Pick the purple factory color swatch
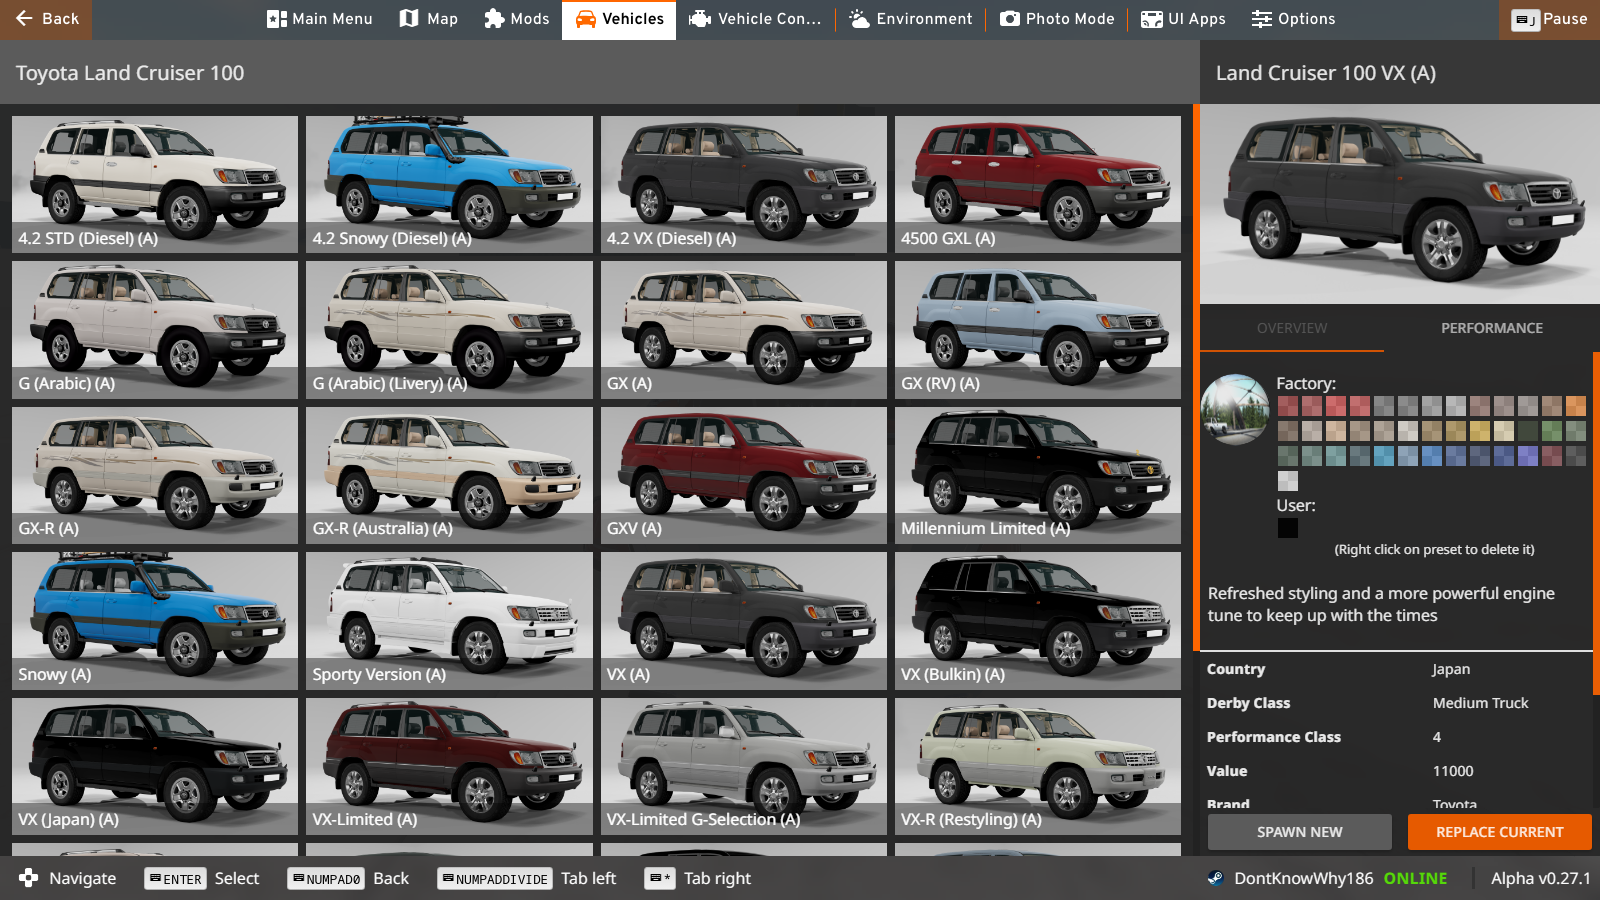 tap(1527, 456)
